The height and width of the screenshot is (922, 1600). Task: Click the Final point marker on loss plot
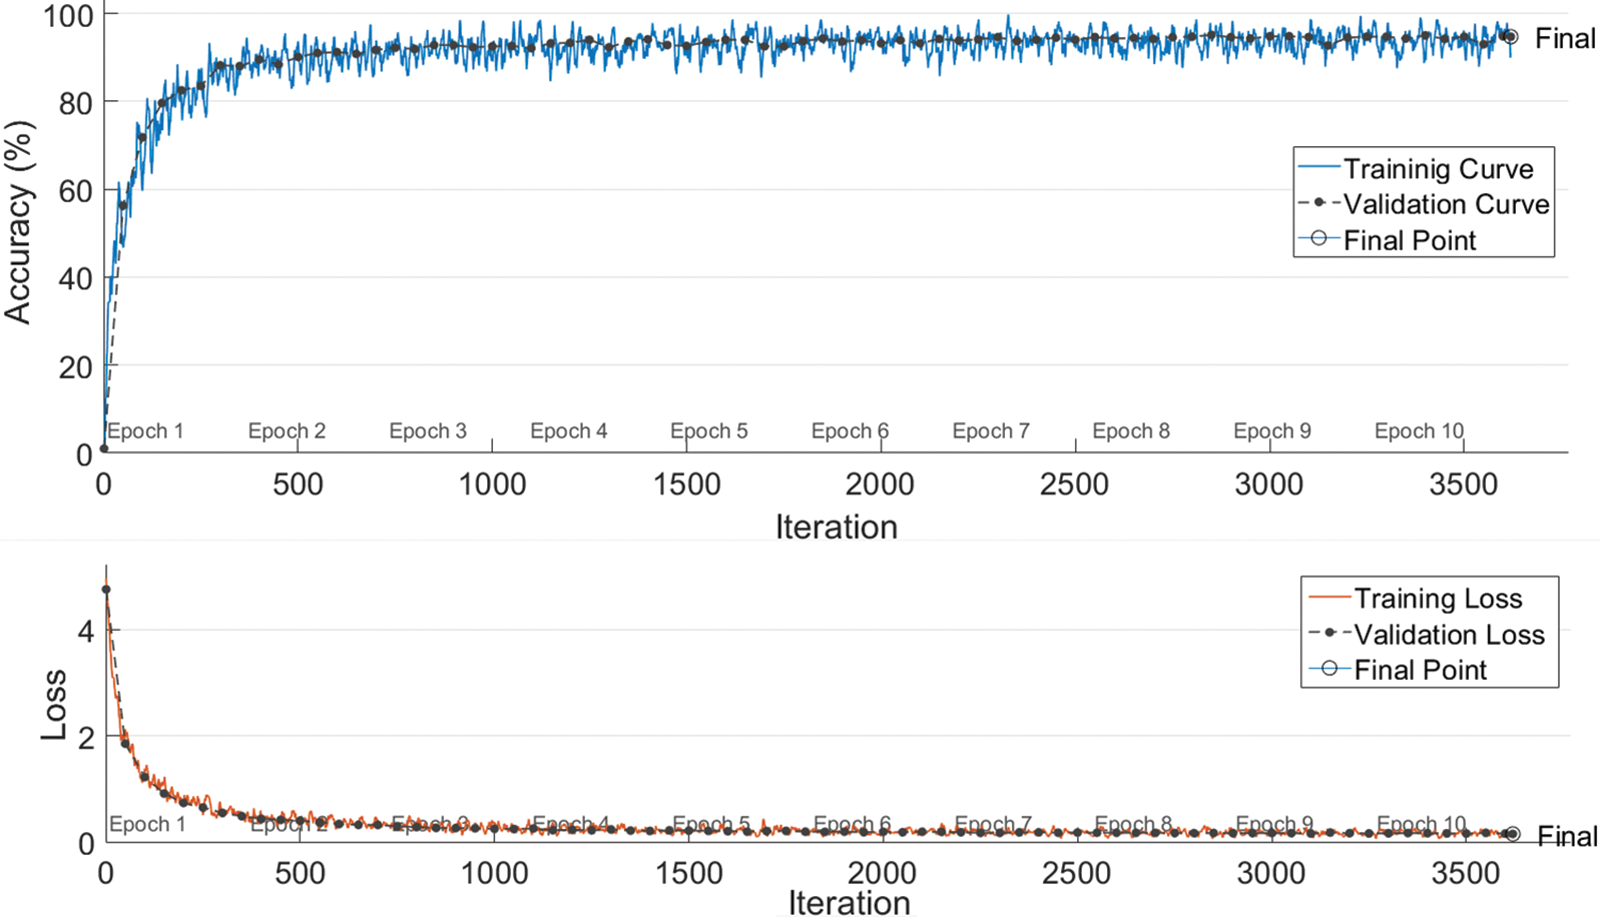pos(1512,834)
